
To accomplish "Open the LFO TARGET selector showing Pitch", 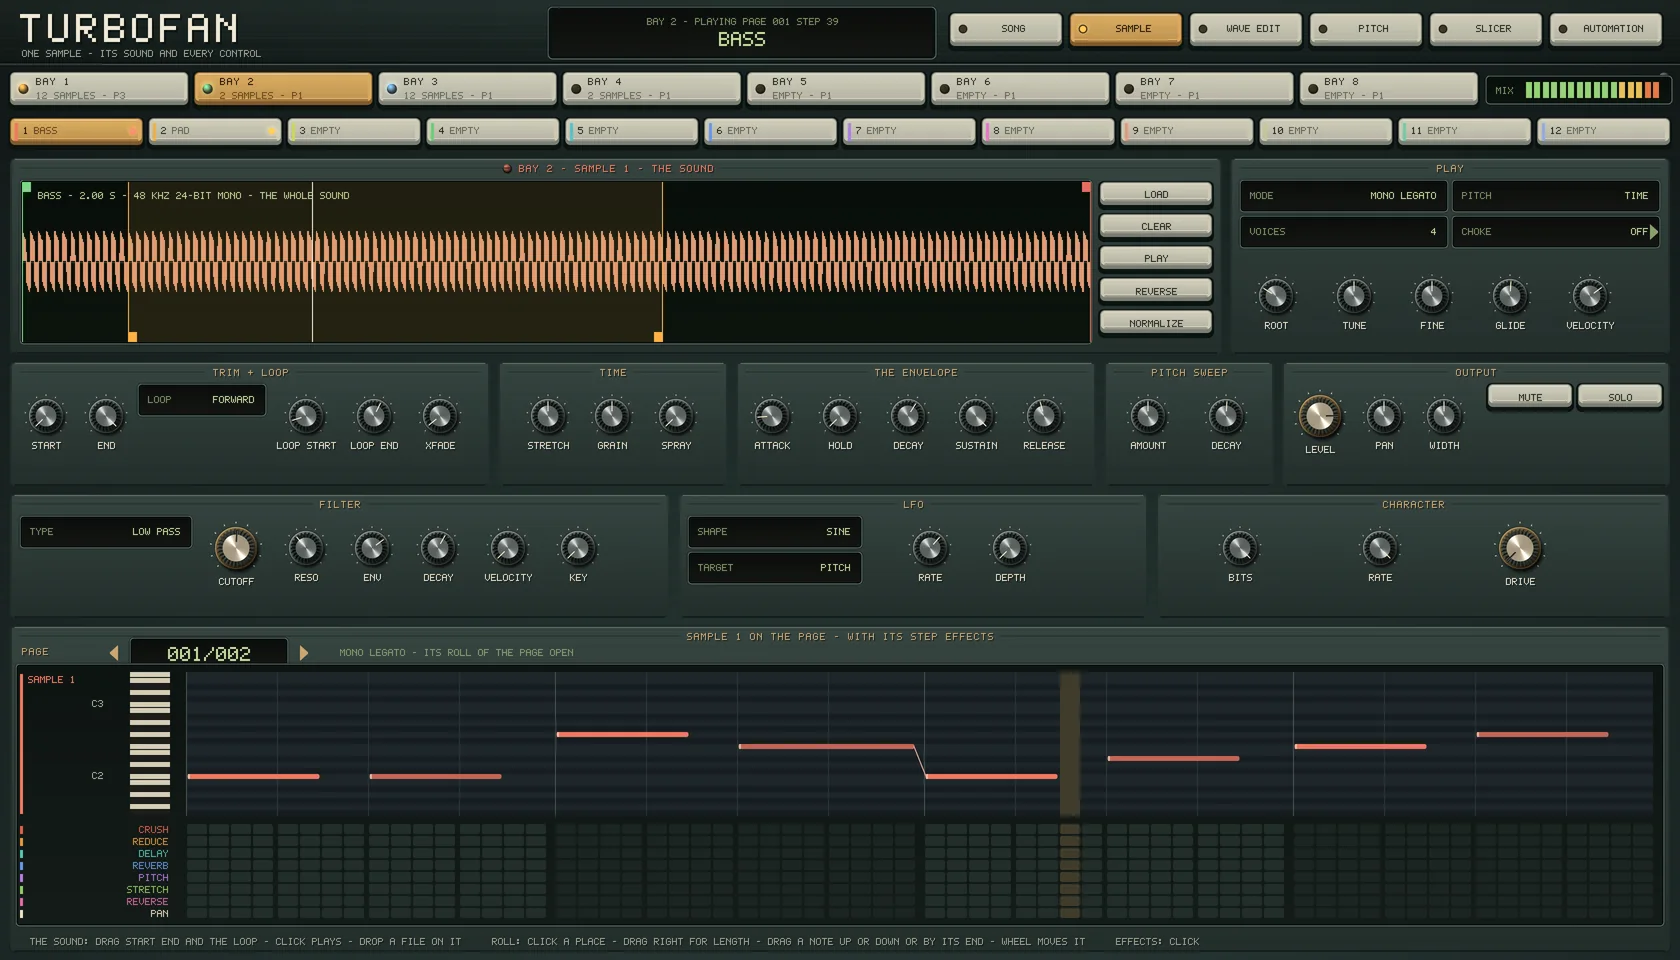I will coord(774,568).
